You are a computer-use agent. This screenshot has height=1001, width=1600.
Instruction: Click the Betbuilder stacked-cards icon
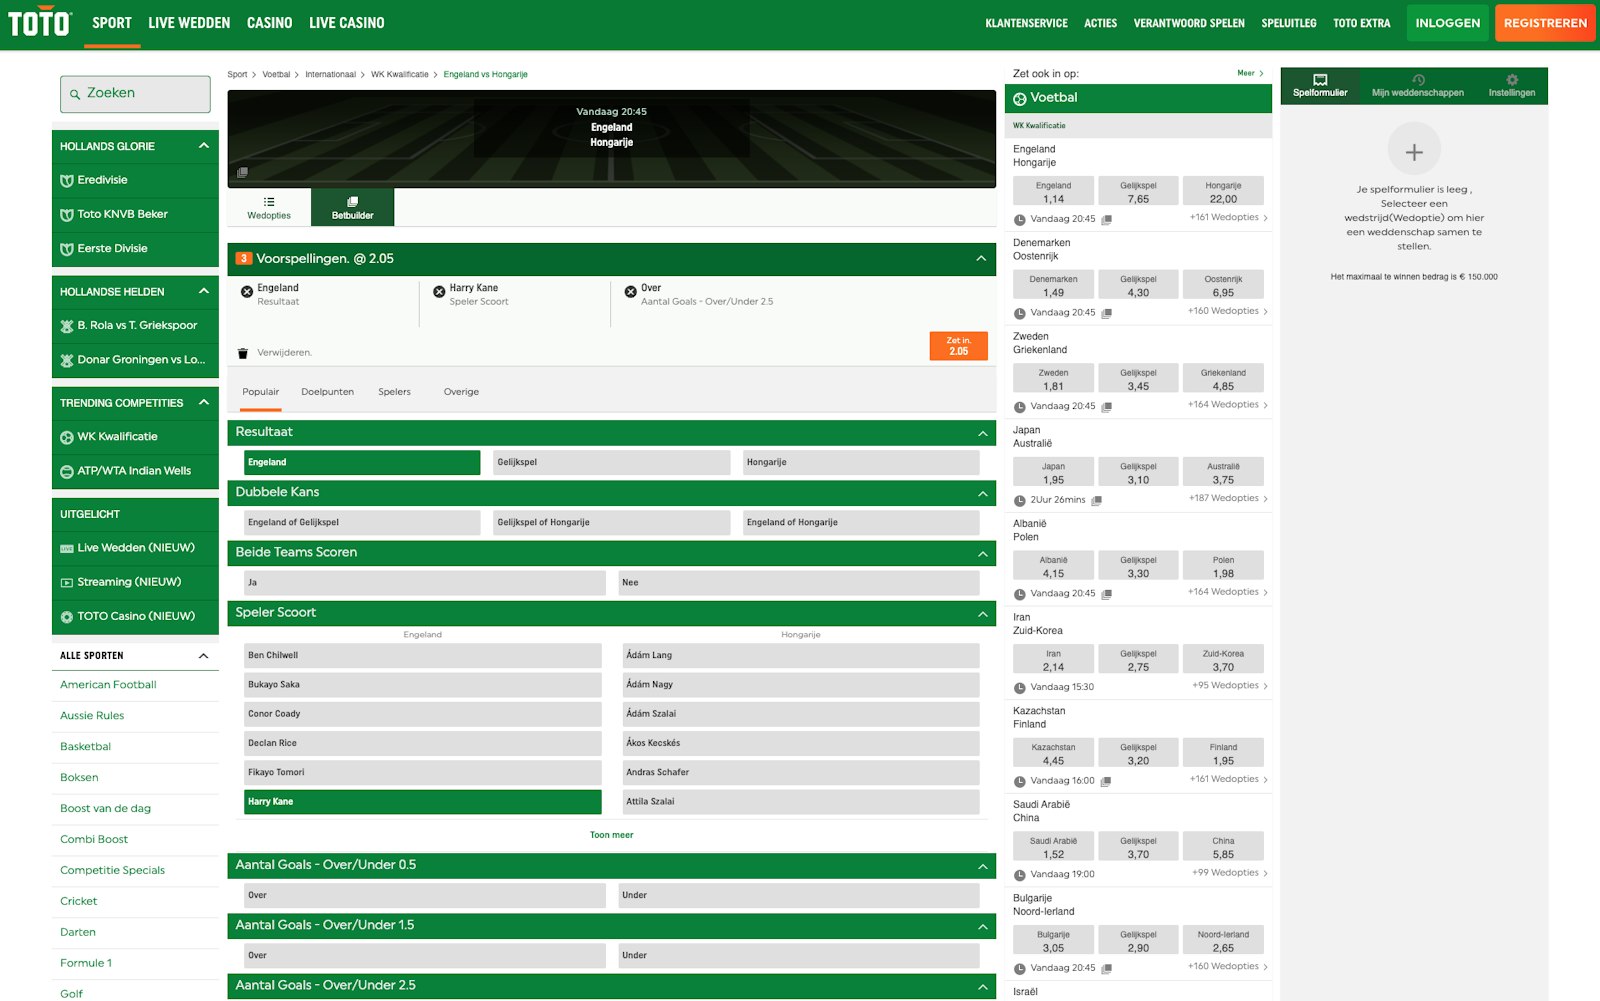pyautogui.click(x=352, y=203)
